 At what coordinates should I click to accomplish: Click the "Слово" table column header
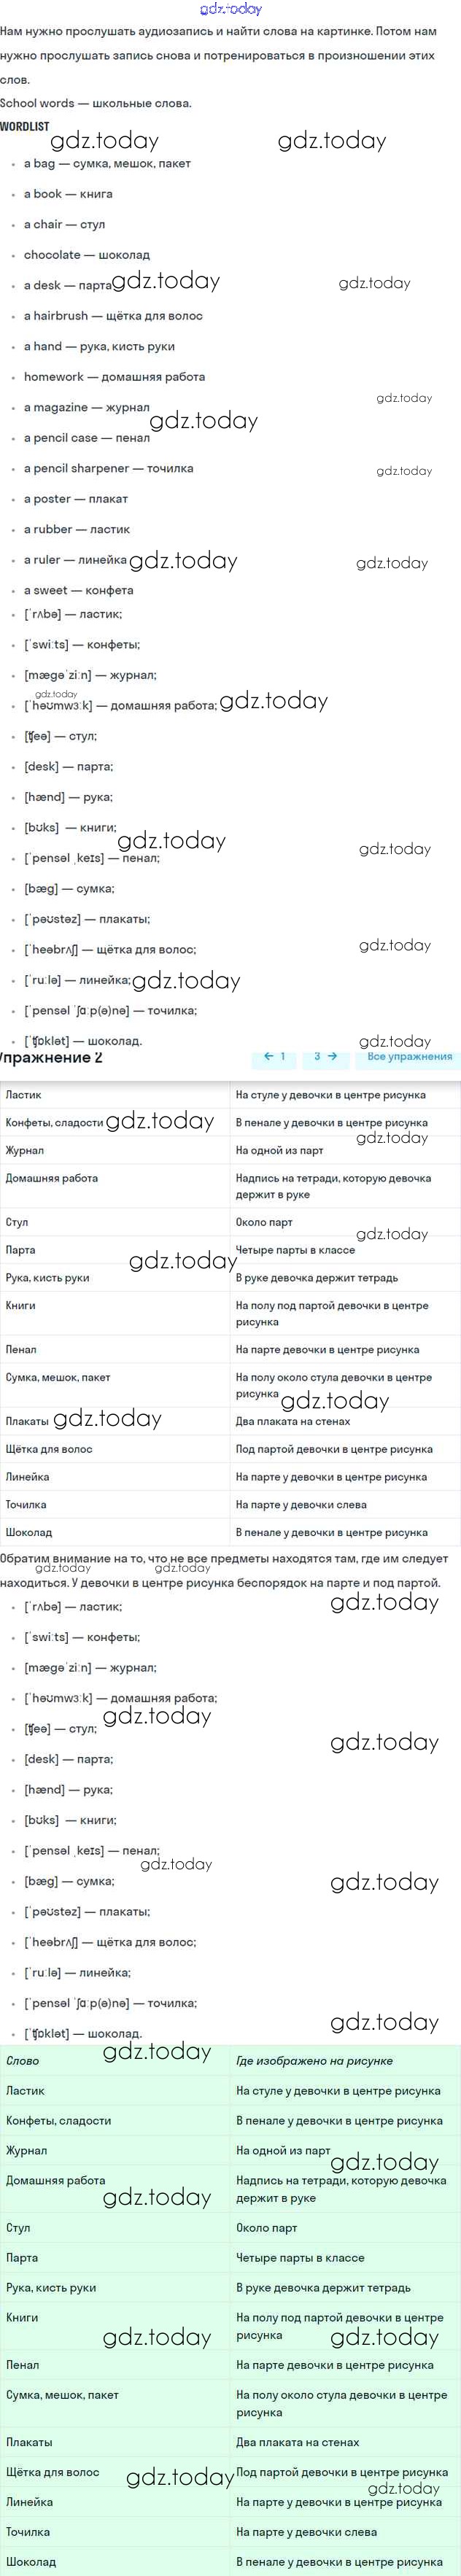pos(23,2061)
